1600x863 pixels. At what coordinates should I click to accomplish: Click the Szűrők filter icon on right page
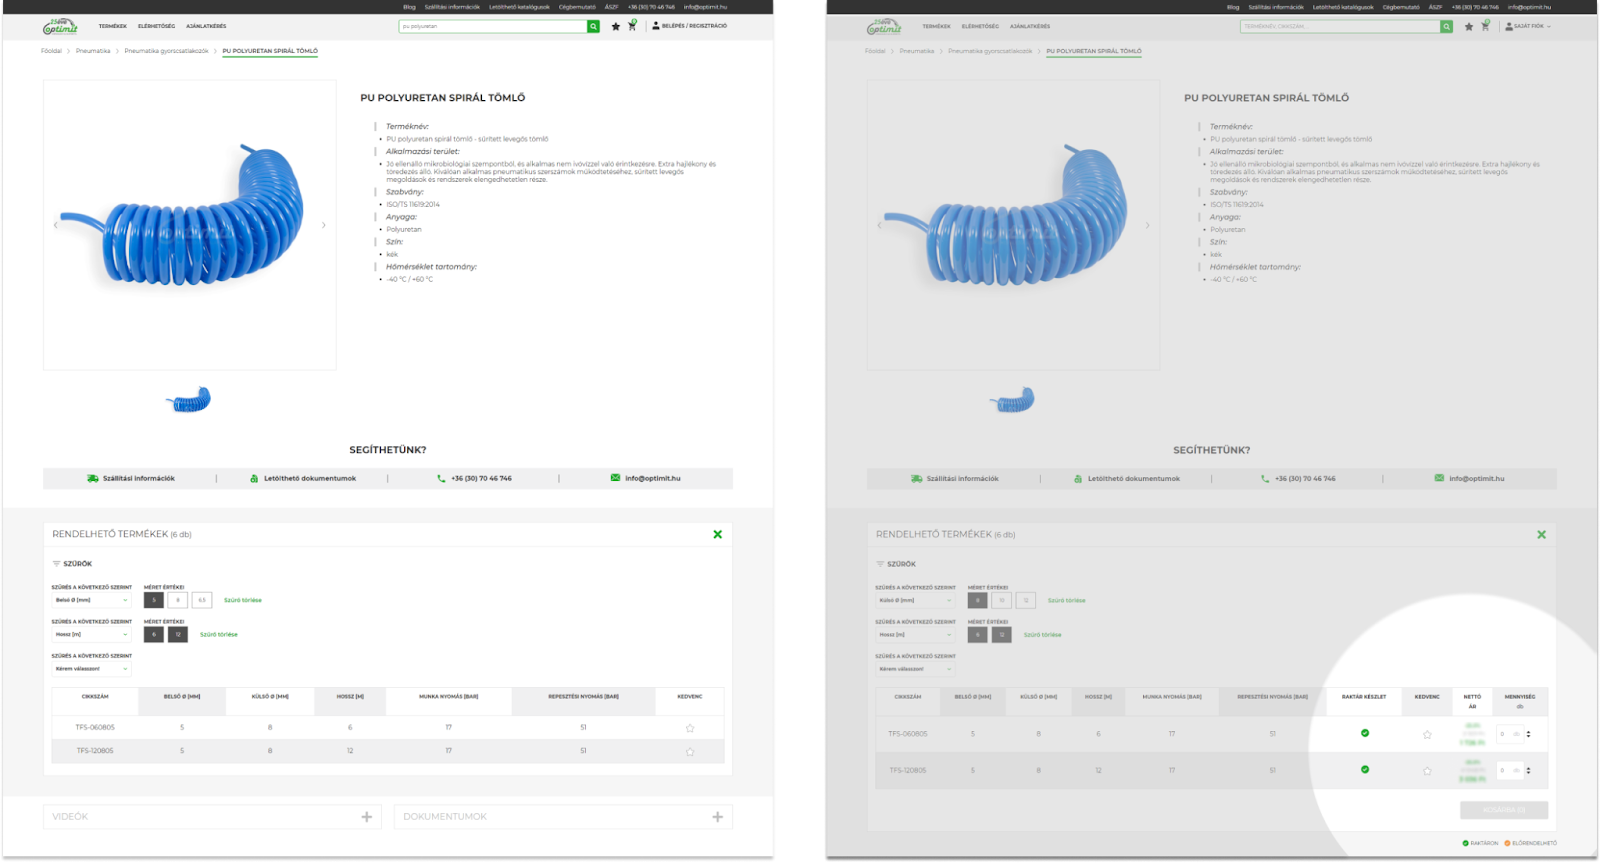880,564
